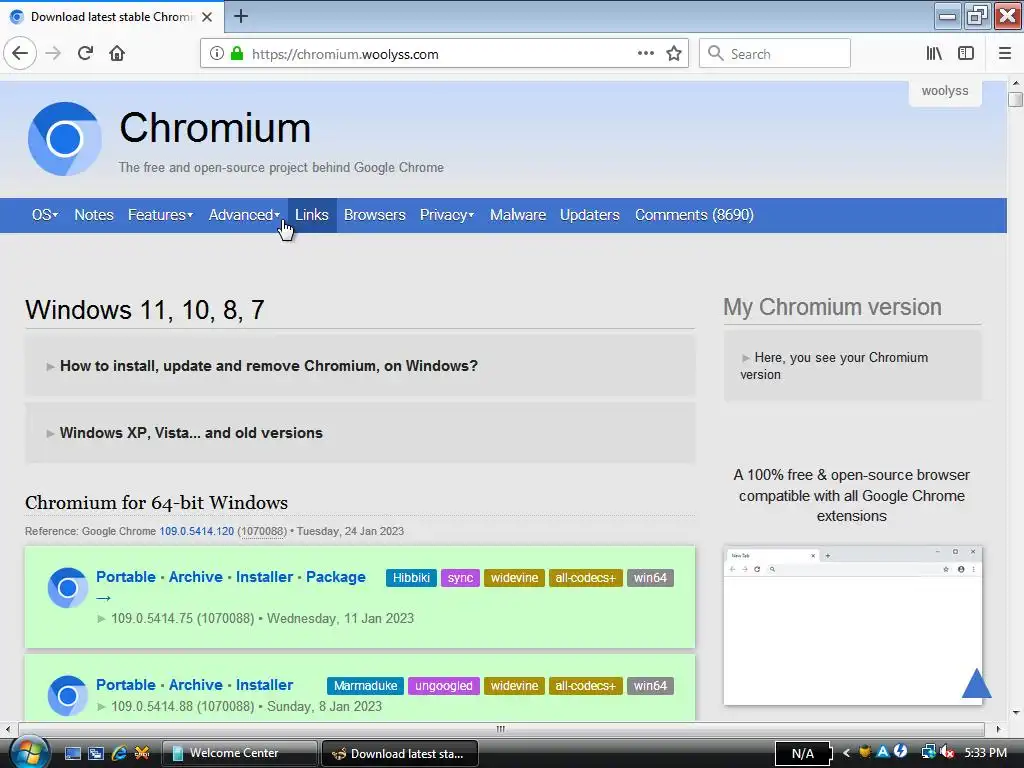The image size is (1024, 768).
Task: Switch to Welcome Center taskbar window
Action: (x=239, y=753)
